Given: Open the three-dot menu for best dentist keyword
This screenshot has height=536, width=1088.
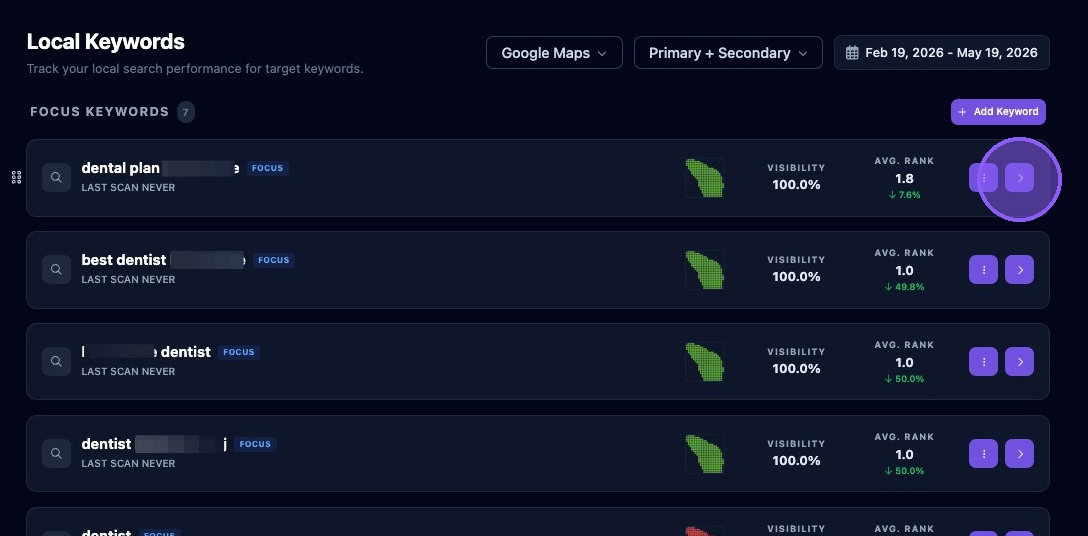Looking at the screenshot, I should tap(983, 269).
